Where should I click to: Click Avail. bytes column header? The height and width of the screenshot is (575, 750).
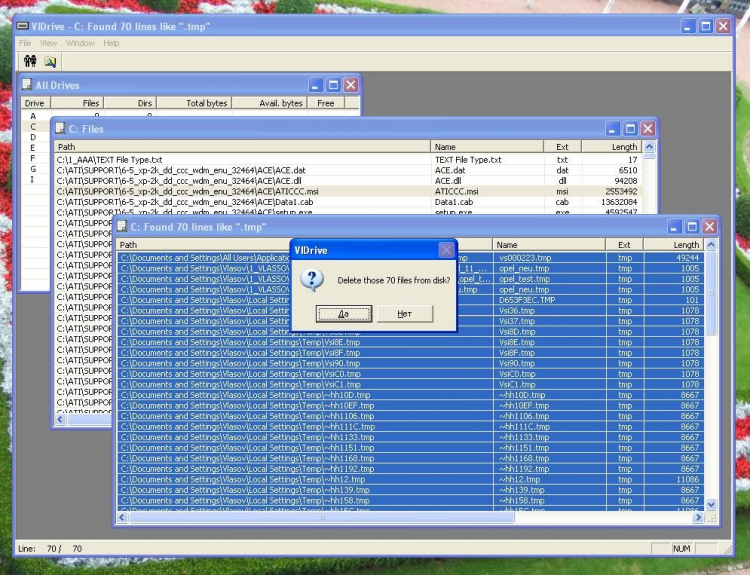[269, 103]
